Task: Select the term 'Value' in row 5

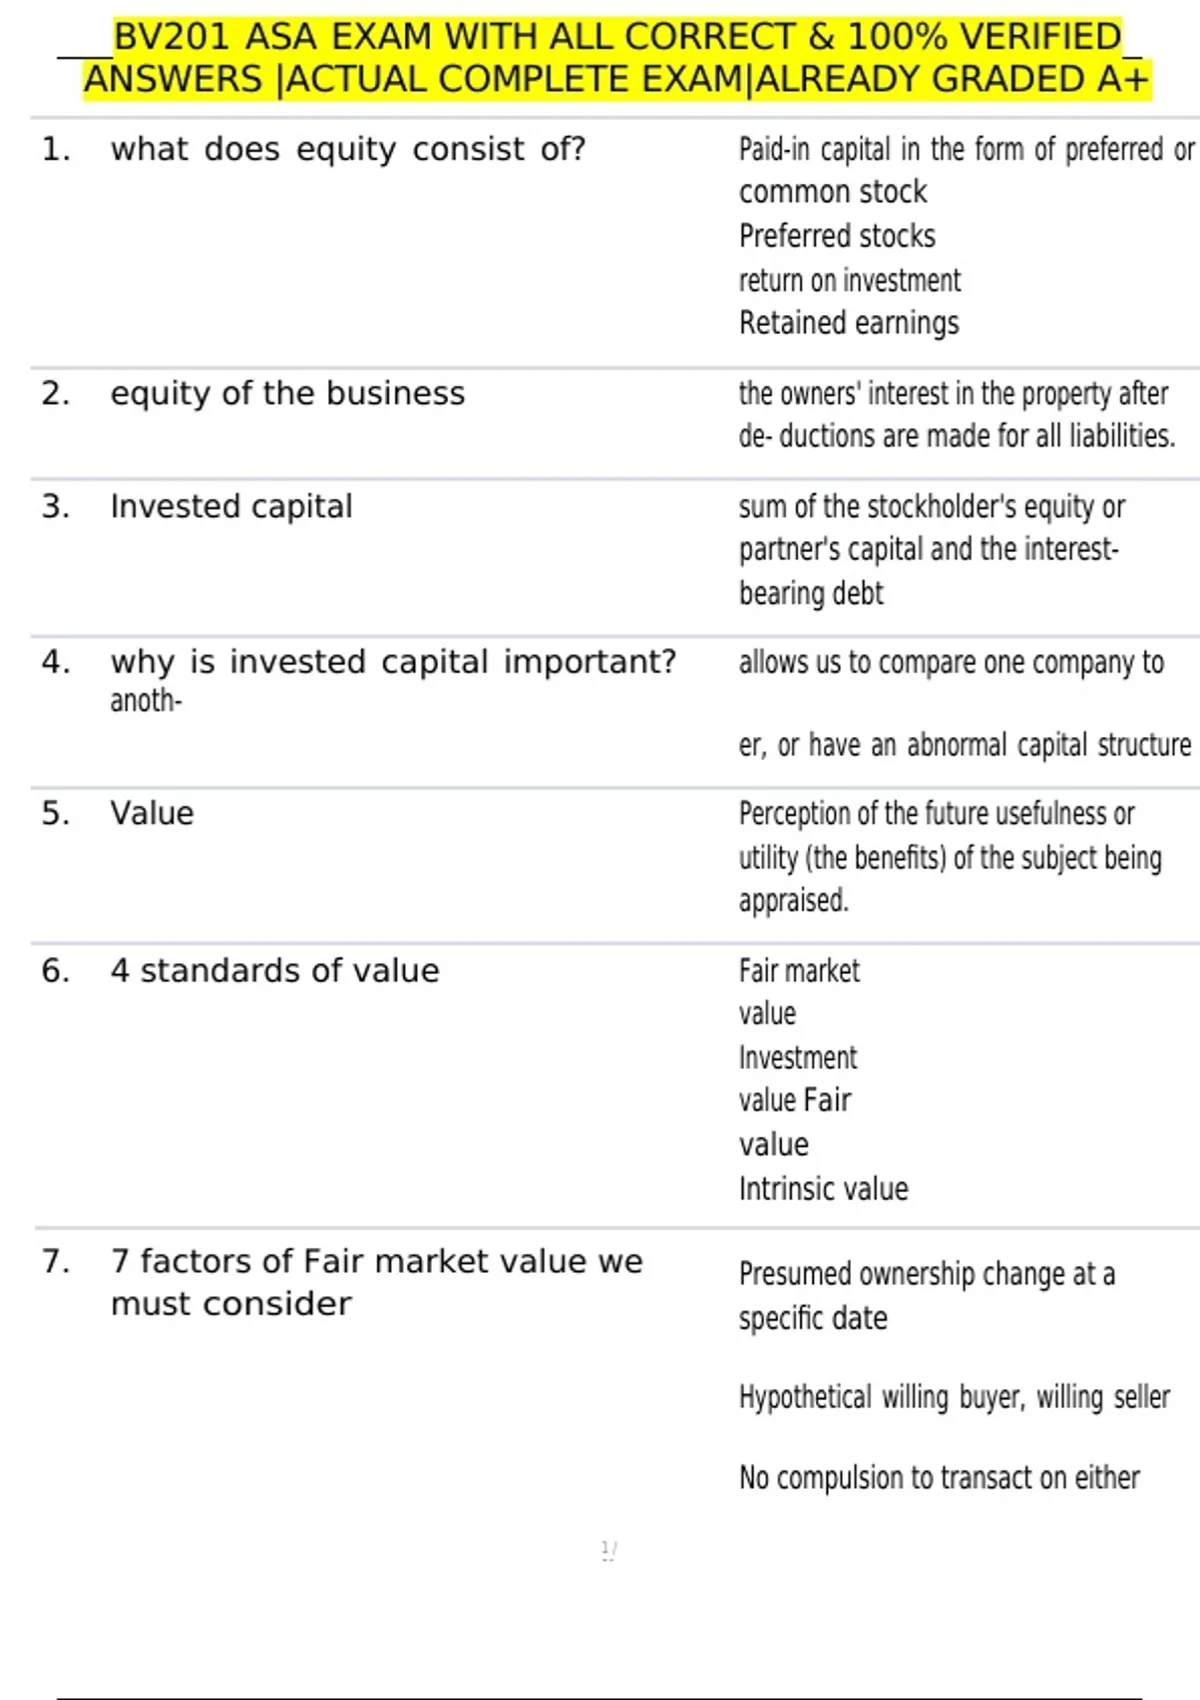Action: [152, 814]
